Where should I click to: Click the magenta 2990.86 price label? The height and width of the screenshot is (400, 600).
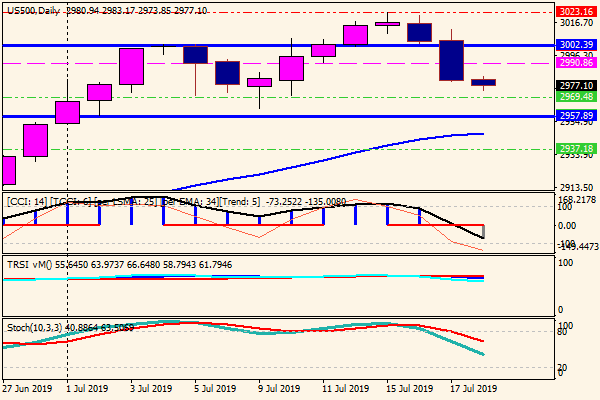(578, 62)
